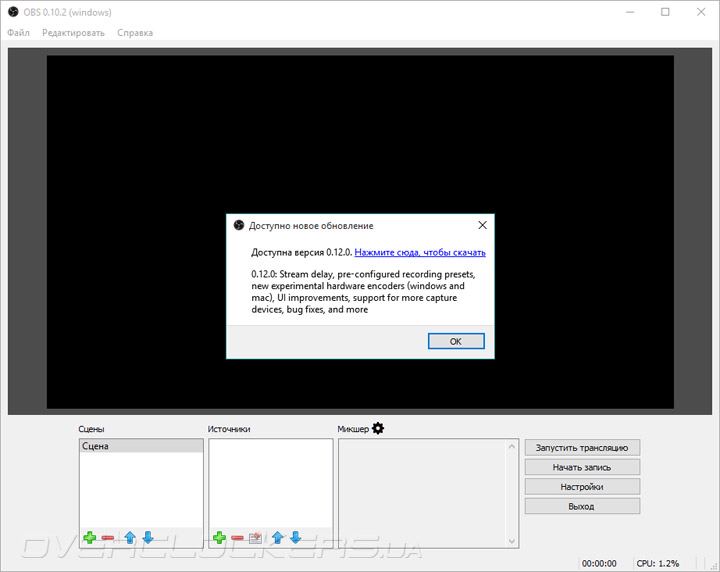Image resolution: width=720 pixels, height=572 pixels.
Task: Move the scene up with the blue arrow
Action: (130, 537)
